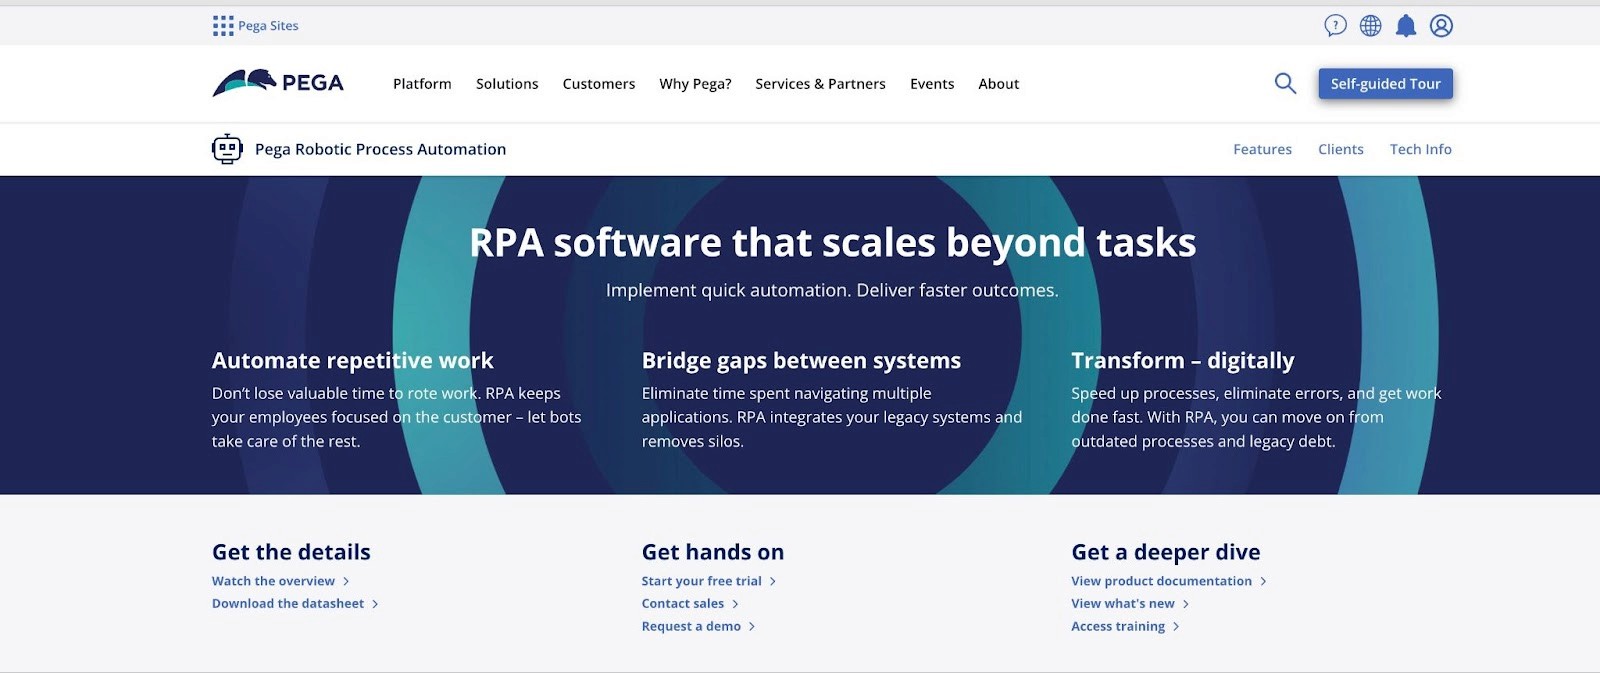Open Services & Partners menu
1600x673 pixels.
pos(820,84)
